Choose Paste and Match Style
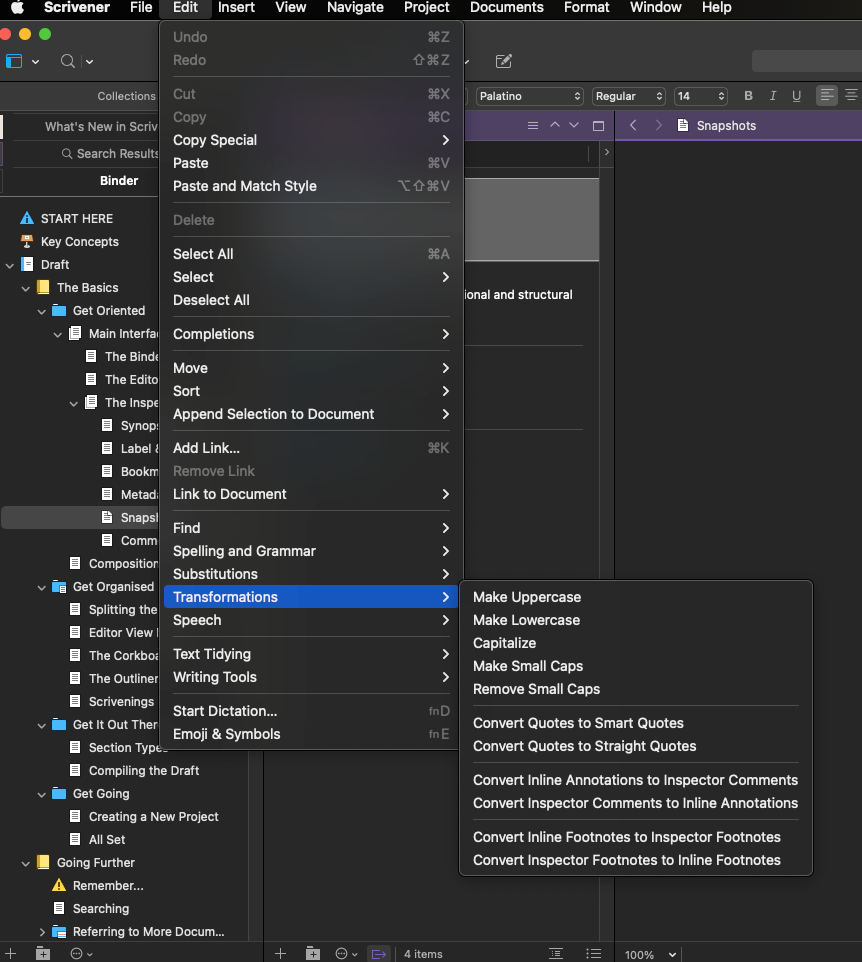 pos(311,186)
